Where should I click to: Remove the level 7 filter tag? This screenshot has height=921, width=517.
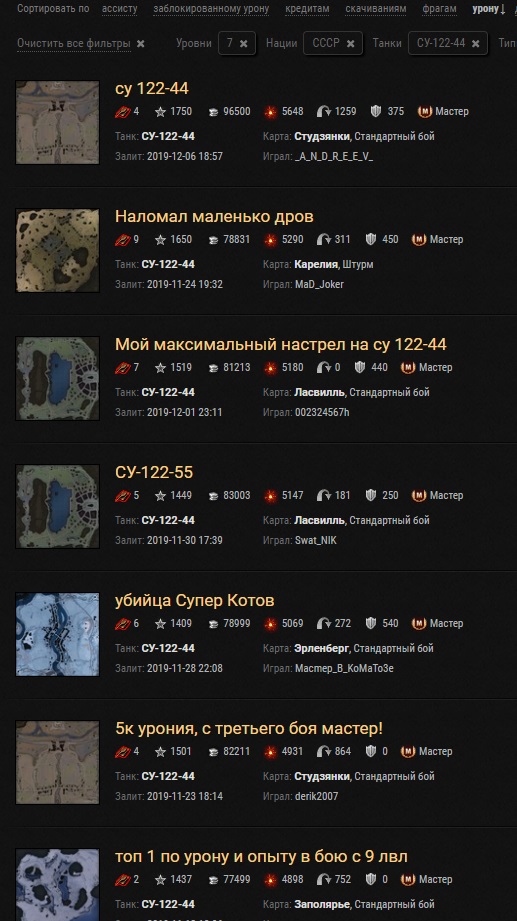tap(244, 43)
